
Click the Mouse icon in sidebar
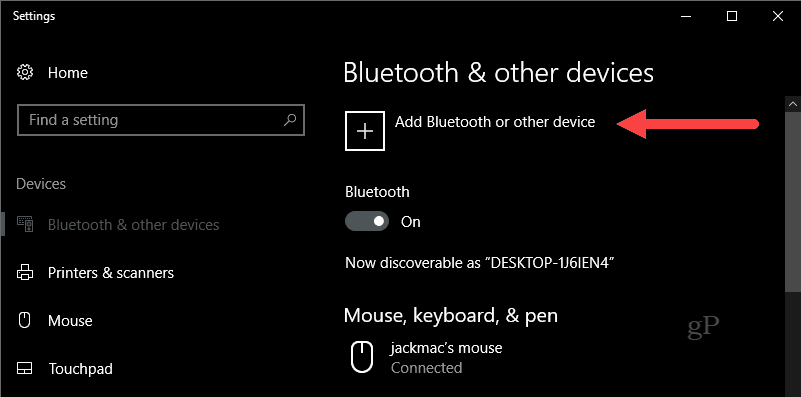pyautogui.click(x=25, y=320)
